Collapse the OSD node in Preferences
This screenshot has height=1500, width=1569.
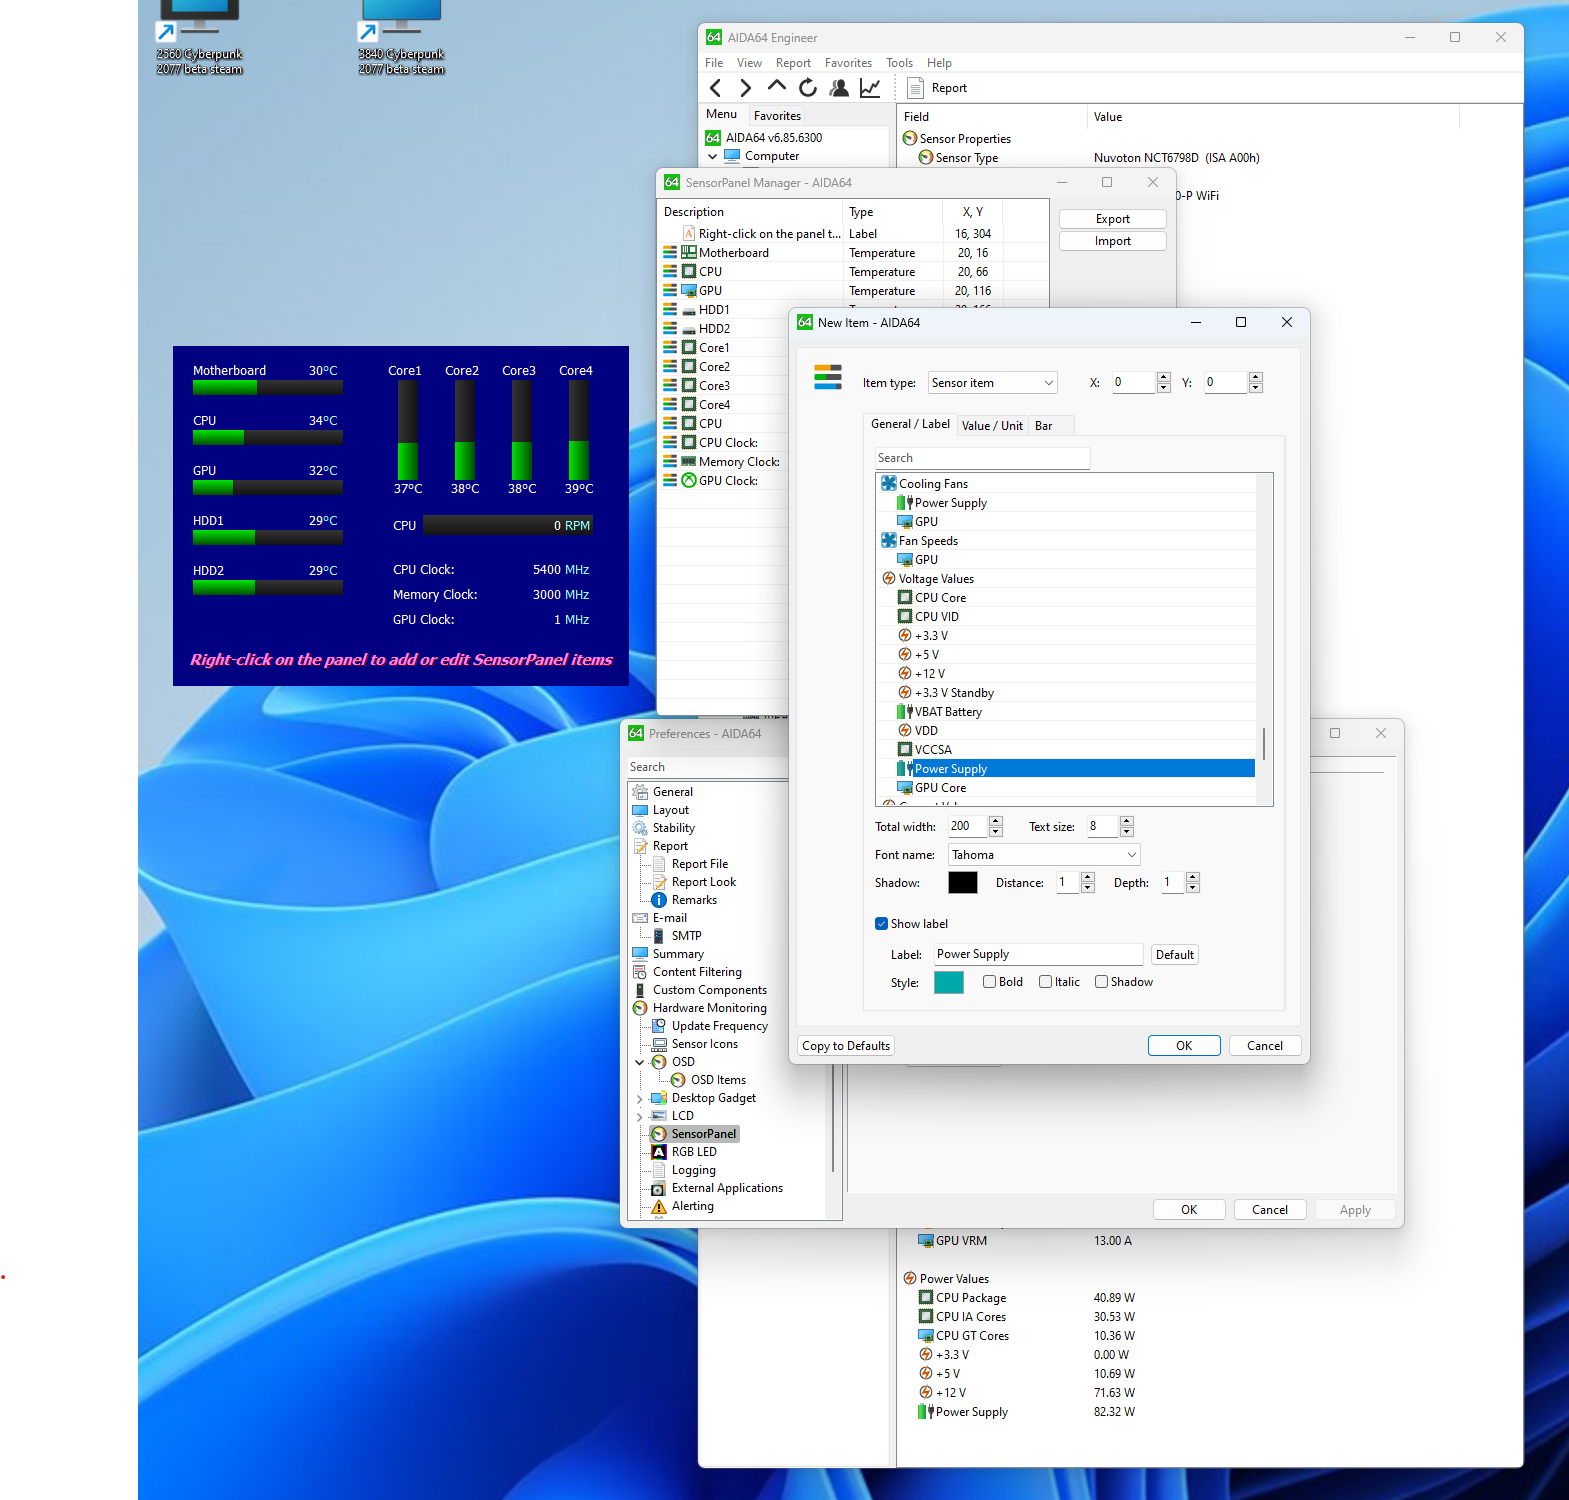click(x=640, y=1062)
